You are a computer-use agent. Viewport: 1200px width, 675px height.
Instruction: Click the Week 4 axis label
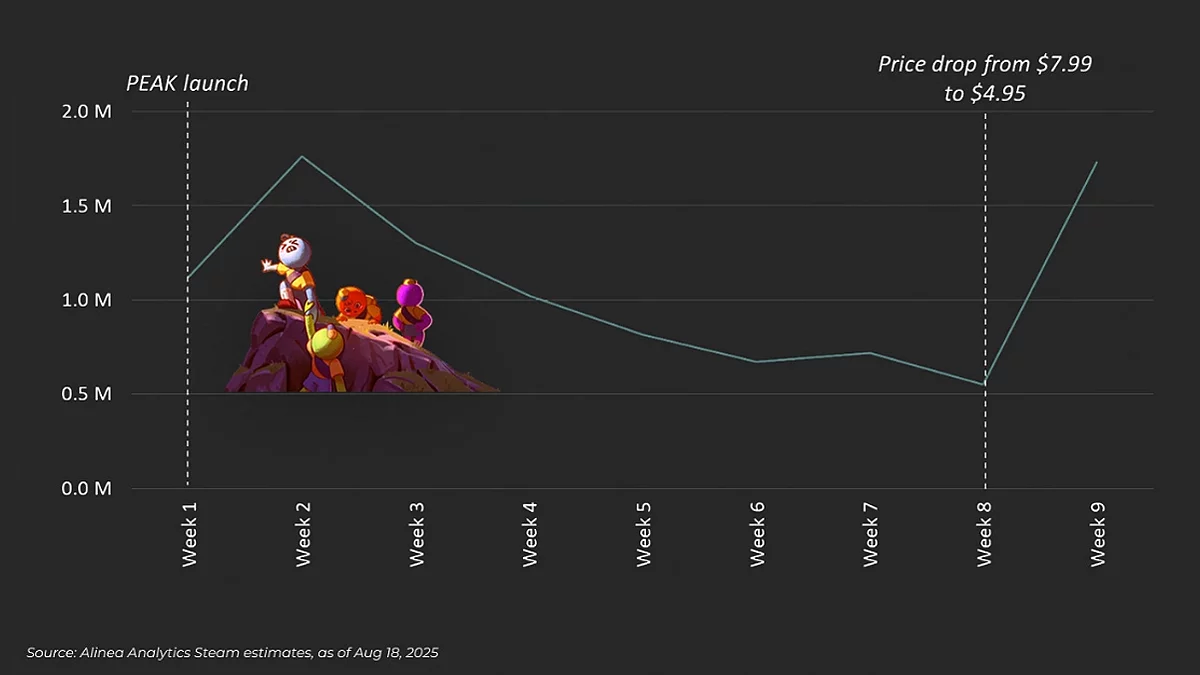pos(530,533)
